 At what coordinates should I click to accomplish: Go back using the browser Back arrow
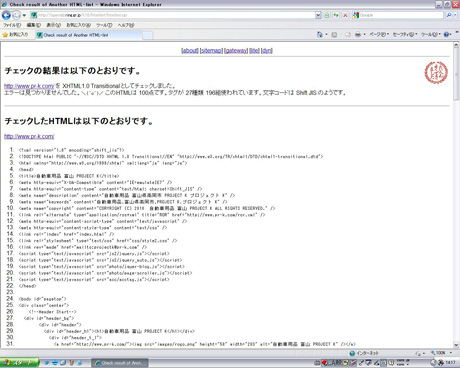6,15
